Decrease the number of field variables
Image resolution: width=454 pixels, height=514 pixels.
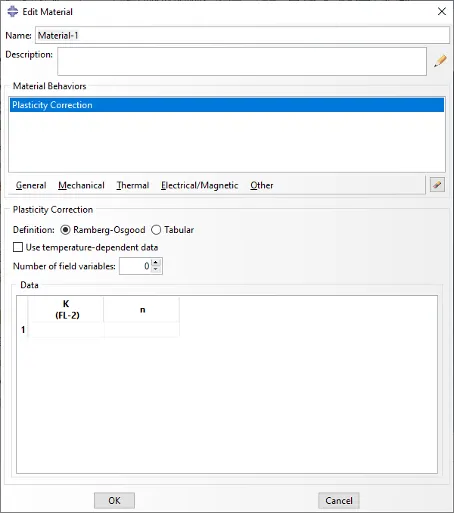click(156, 269)
